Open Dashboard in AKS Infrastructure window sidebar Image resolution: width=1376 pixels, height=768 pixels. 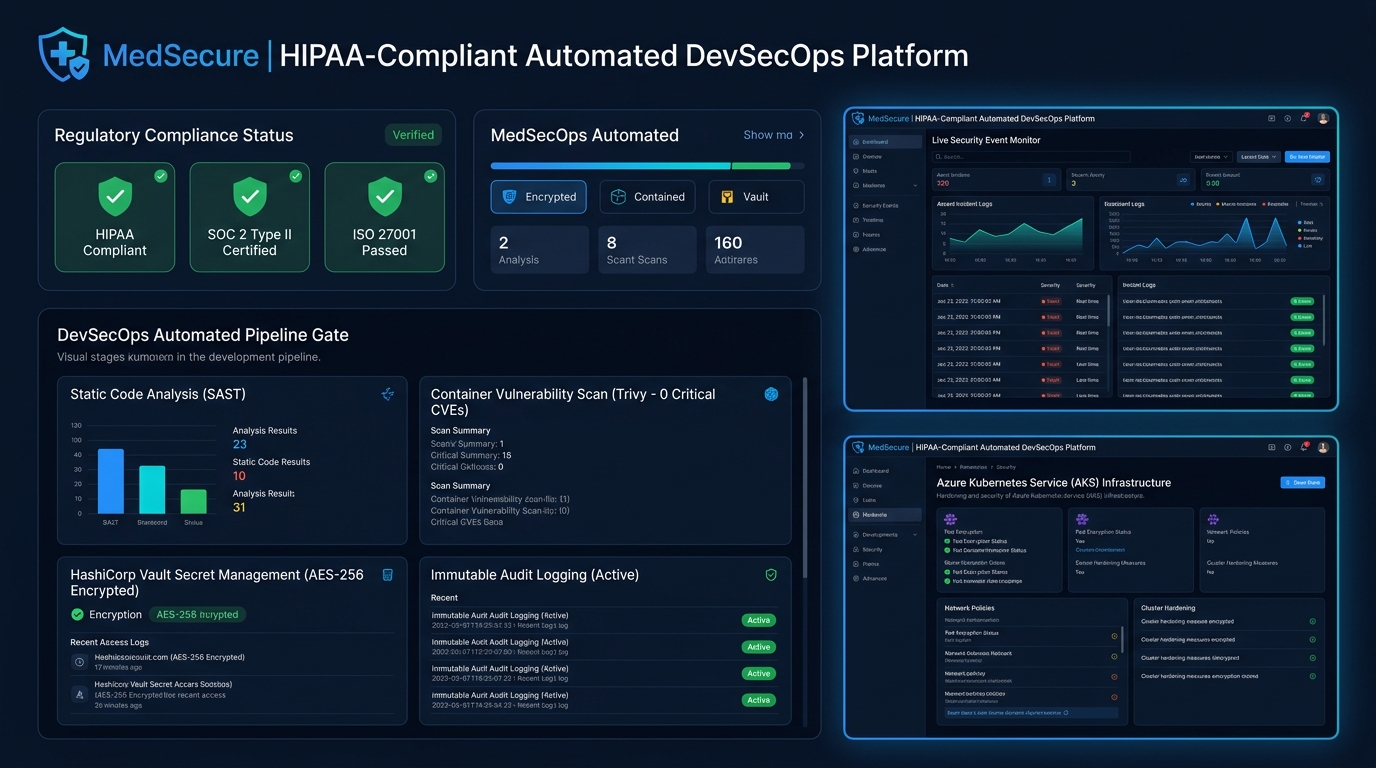tap(871, 470)
